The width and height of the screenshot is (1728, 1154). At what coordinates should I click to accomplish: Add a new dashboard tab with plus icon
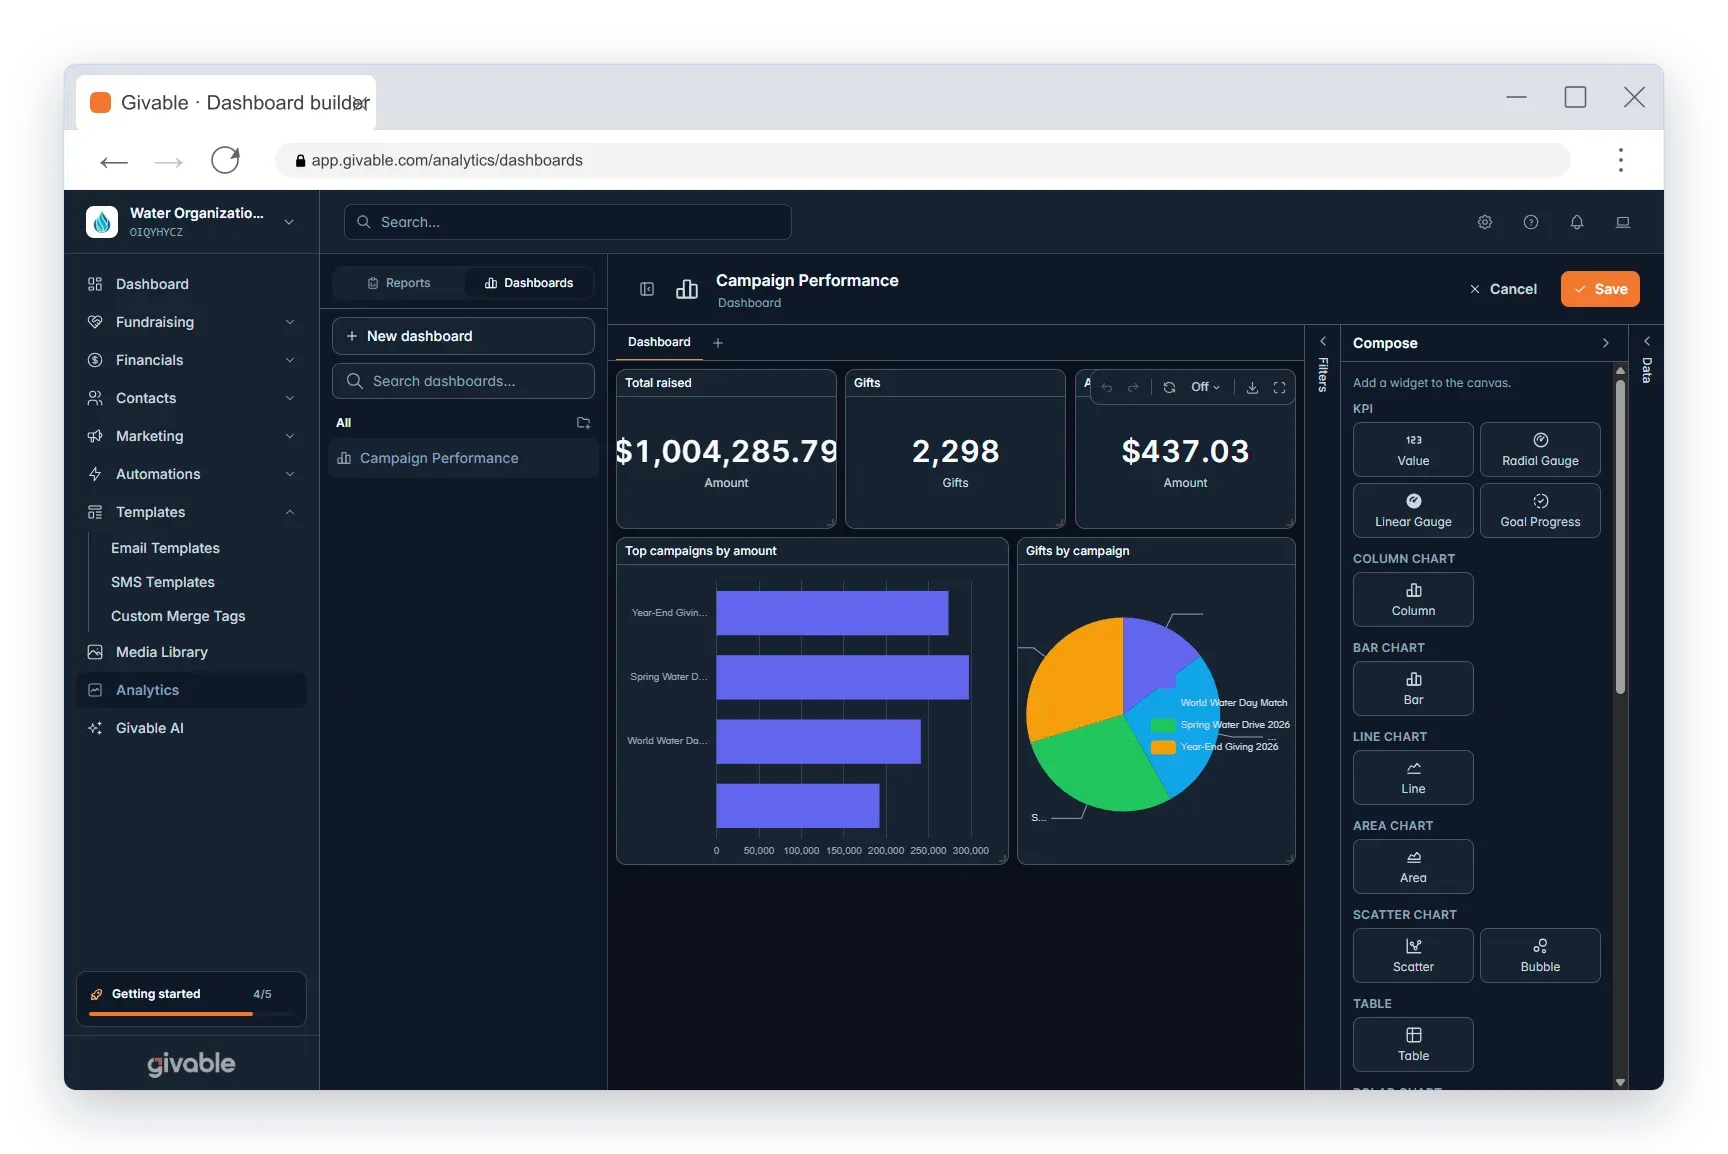tap(718, 343)
